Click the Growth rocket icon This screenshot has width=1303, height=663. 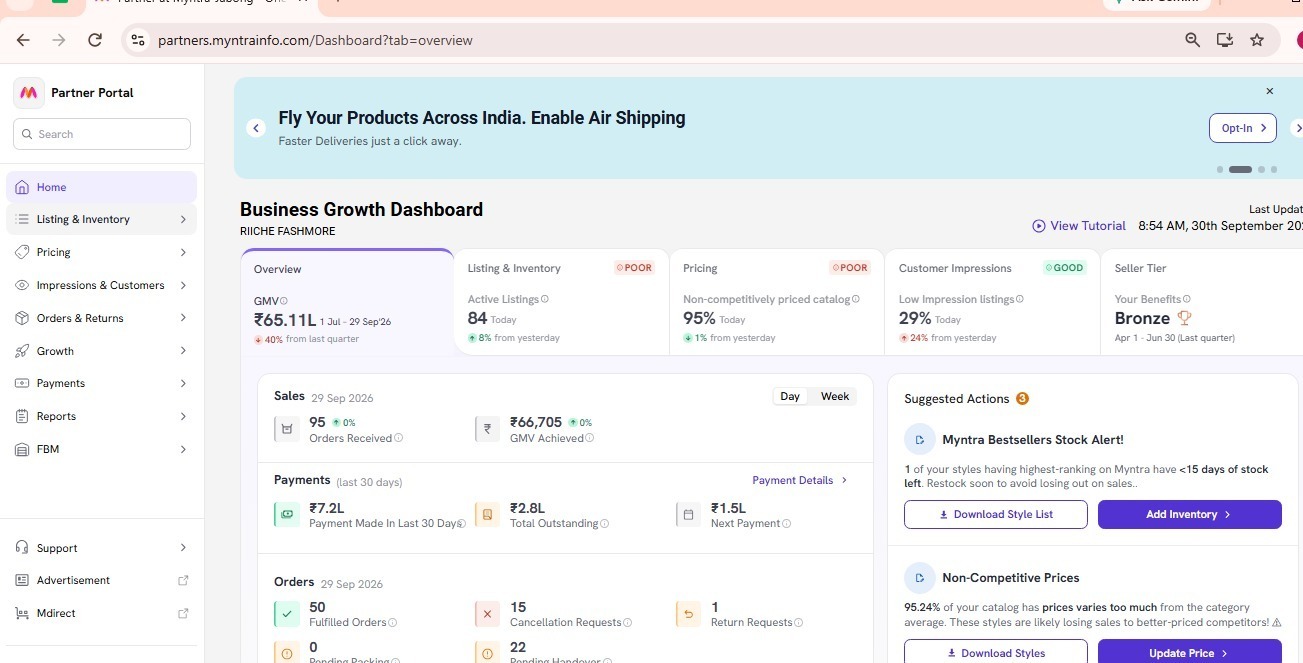[22, 351]
